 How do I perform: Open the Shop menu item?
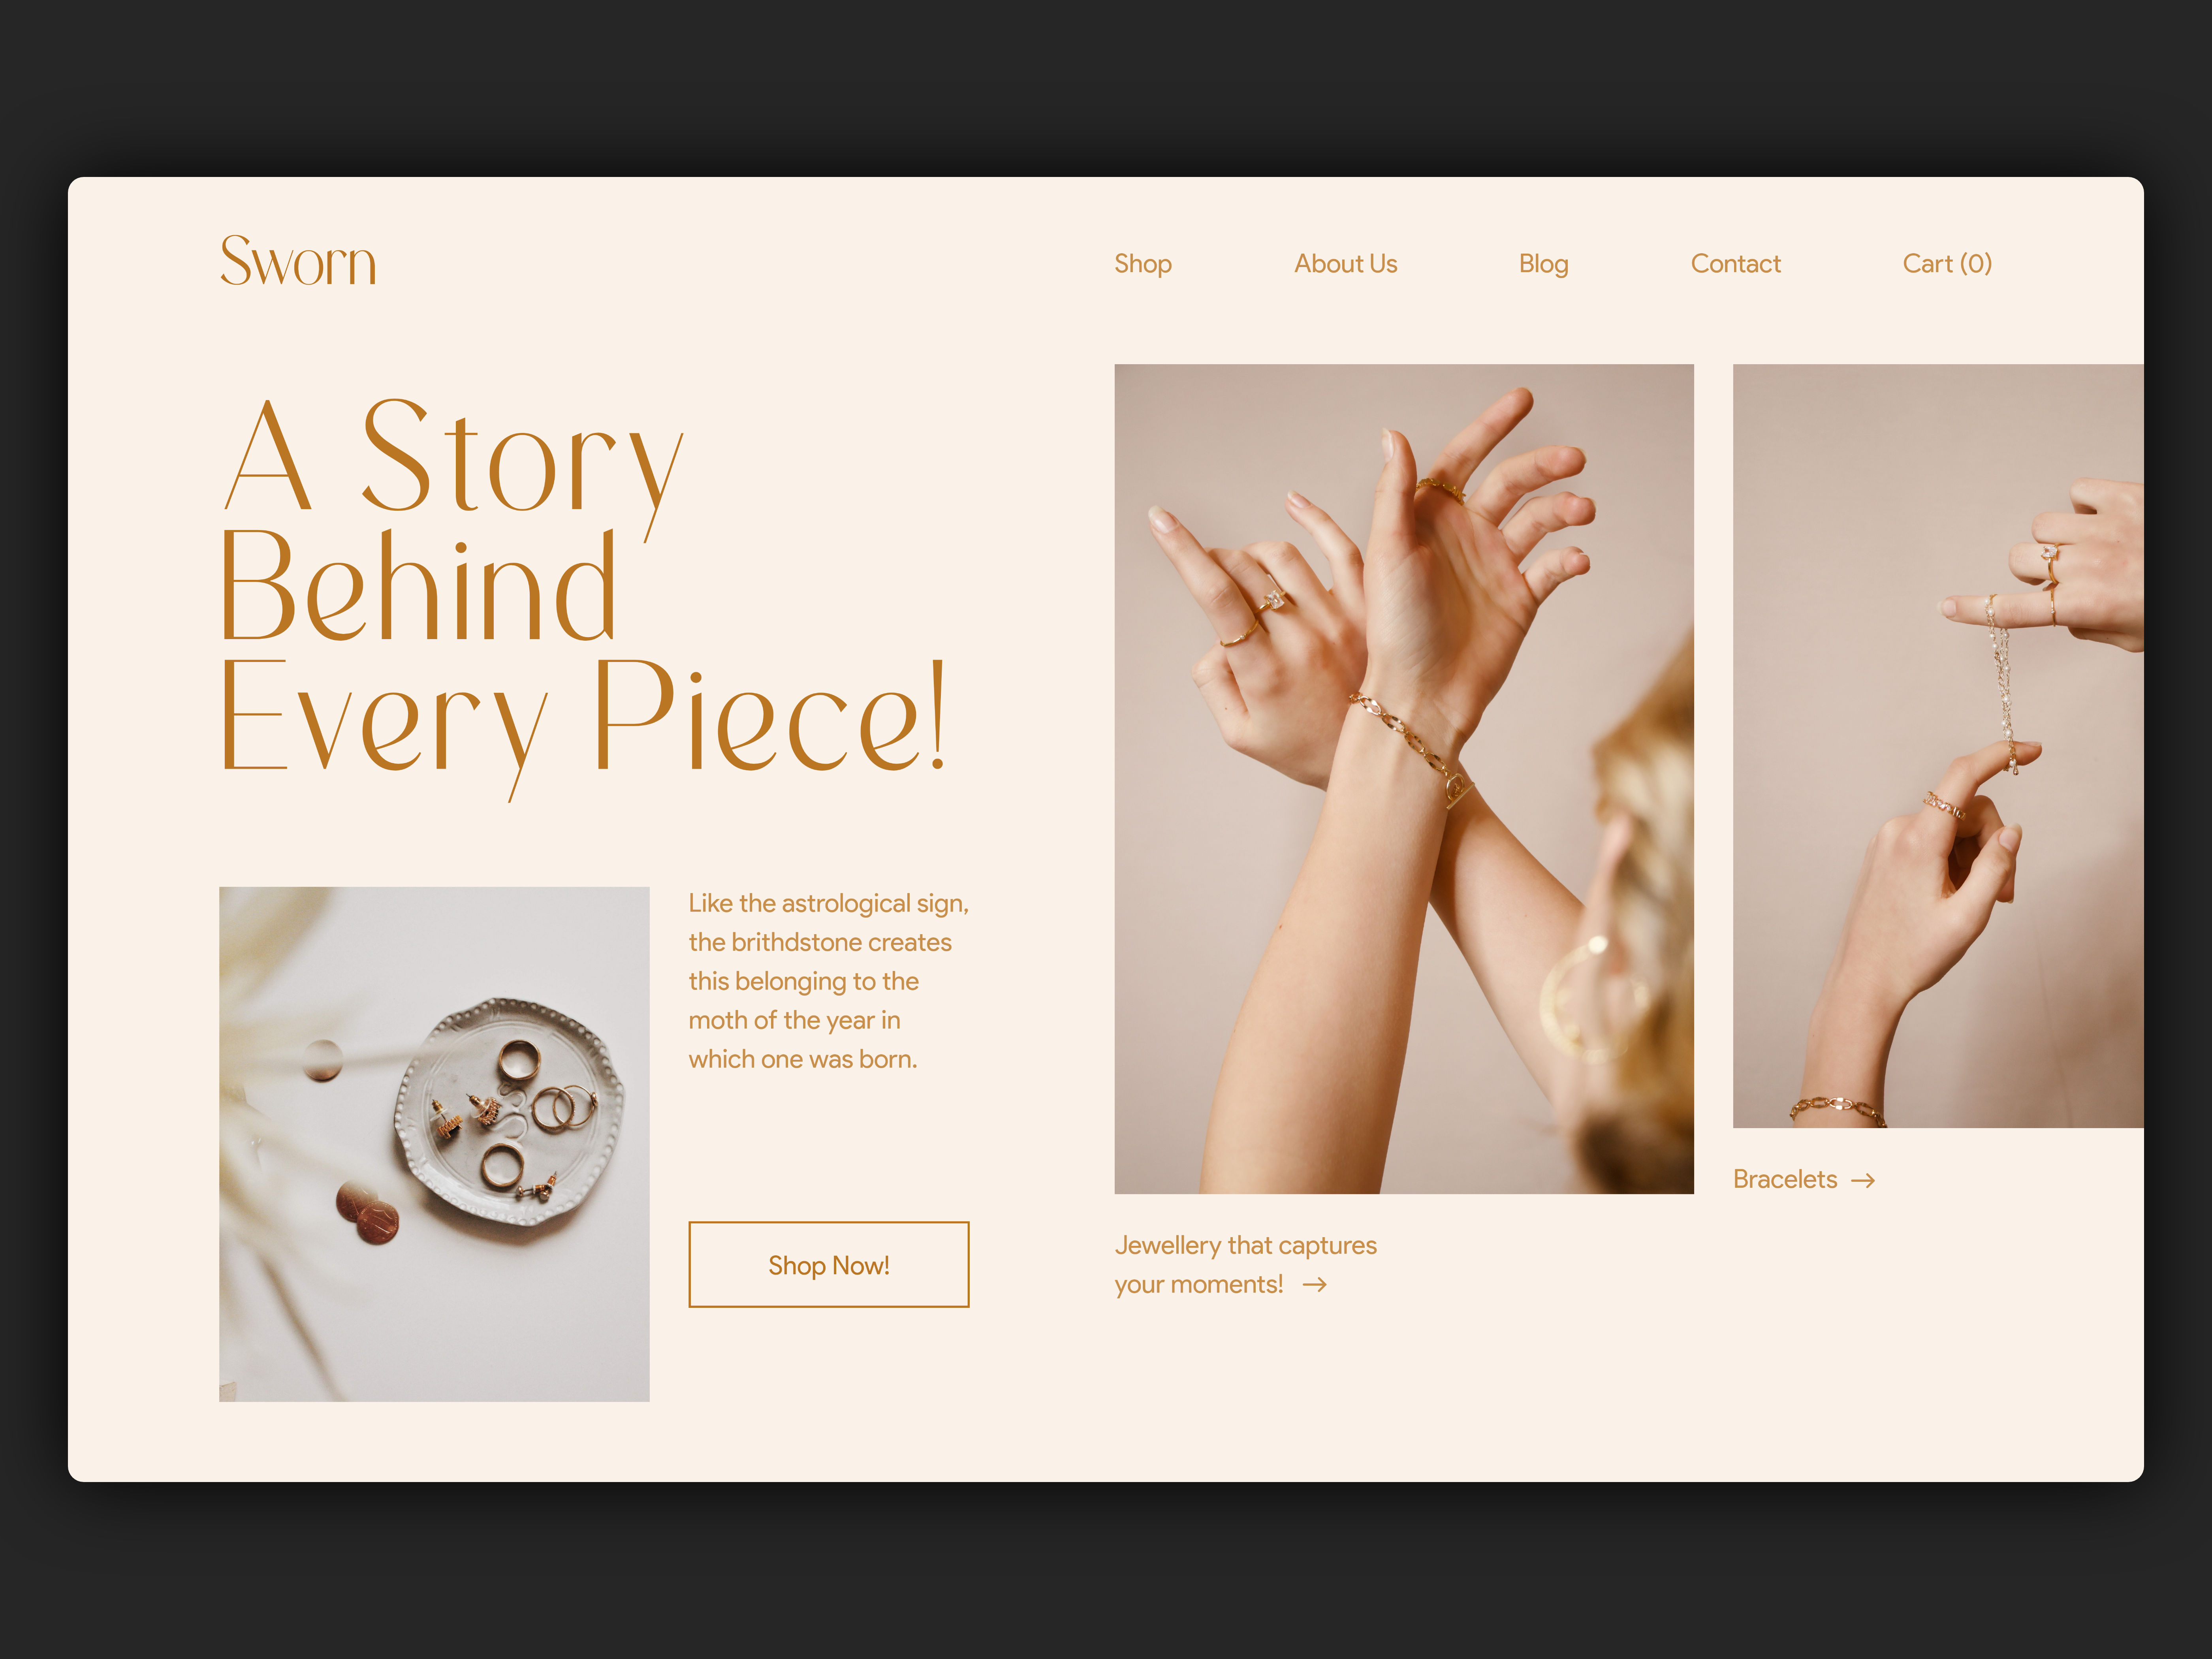1143,264
